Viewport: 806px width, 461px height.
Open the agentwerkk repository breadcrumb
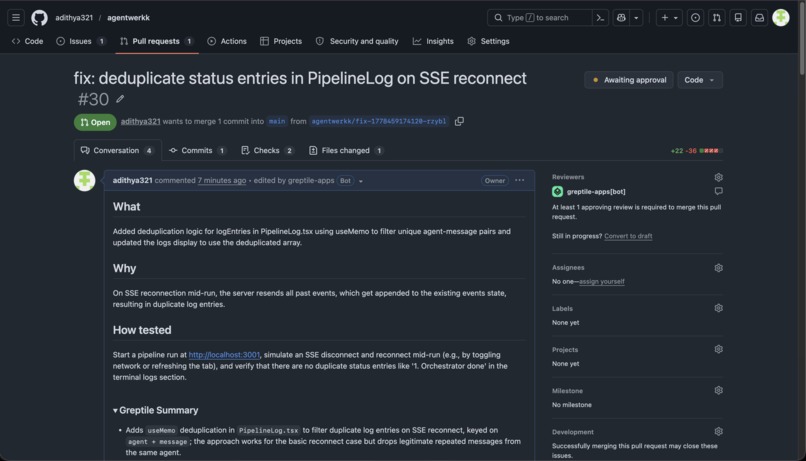coord(129,17)
